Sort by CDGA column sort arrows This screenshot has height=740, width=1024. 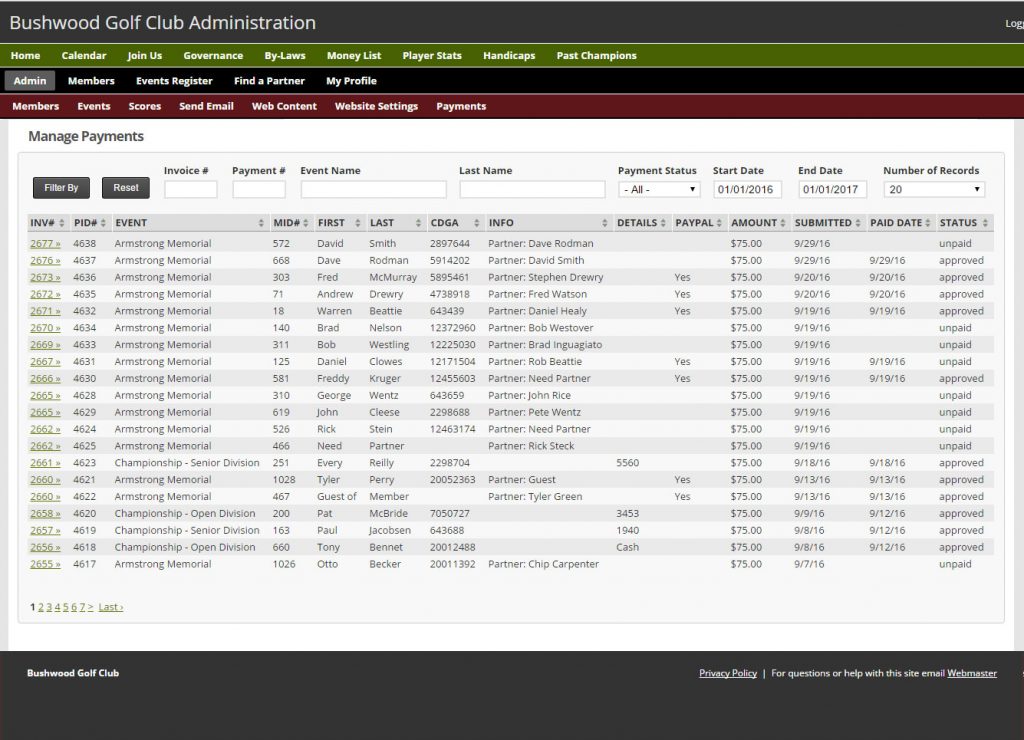pos(477,223)
